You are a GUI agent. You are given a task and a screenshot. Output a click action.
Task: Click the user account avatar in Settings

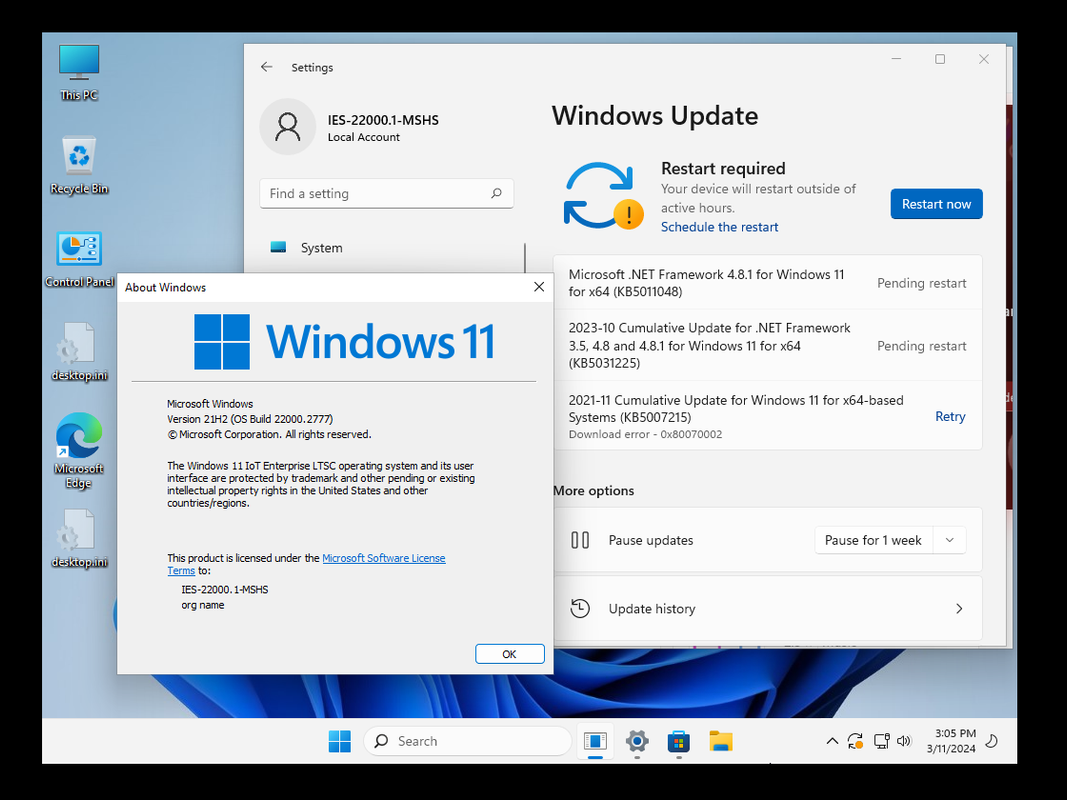(x=287, y=127)
